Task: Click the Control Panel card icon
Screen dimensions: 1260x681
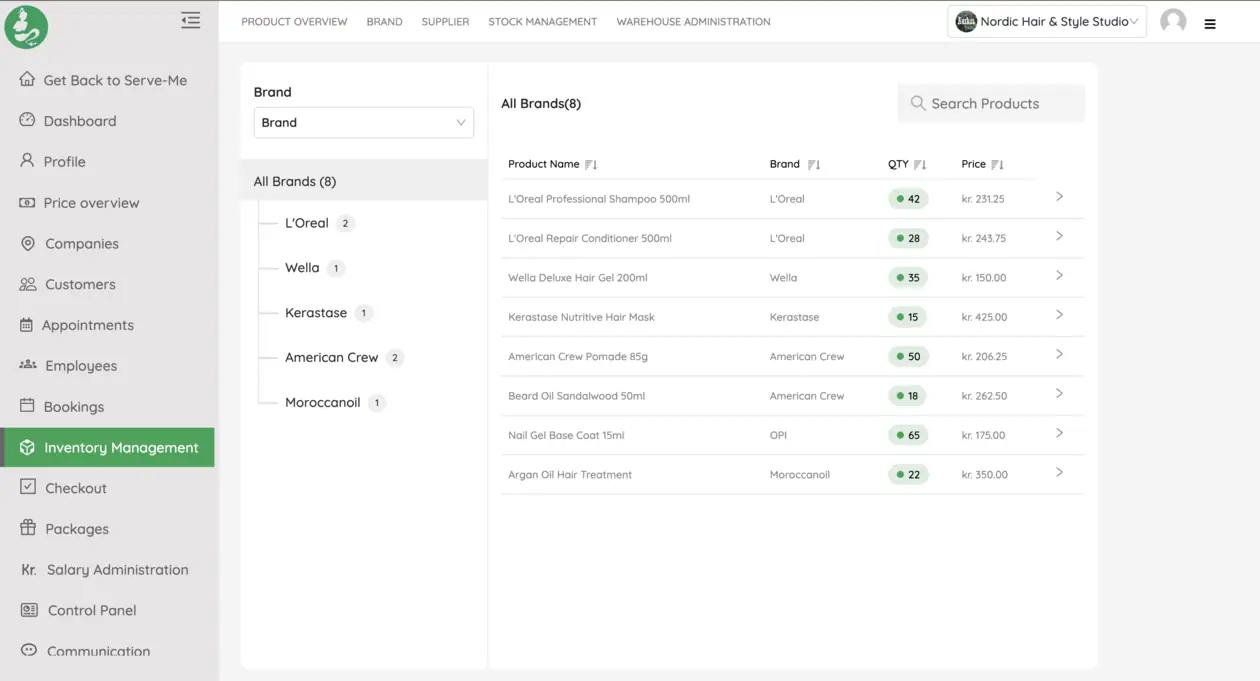Action: pyautogui.click(x=29, y=610)
